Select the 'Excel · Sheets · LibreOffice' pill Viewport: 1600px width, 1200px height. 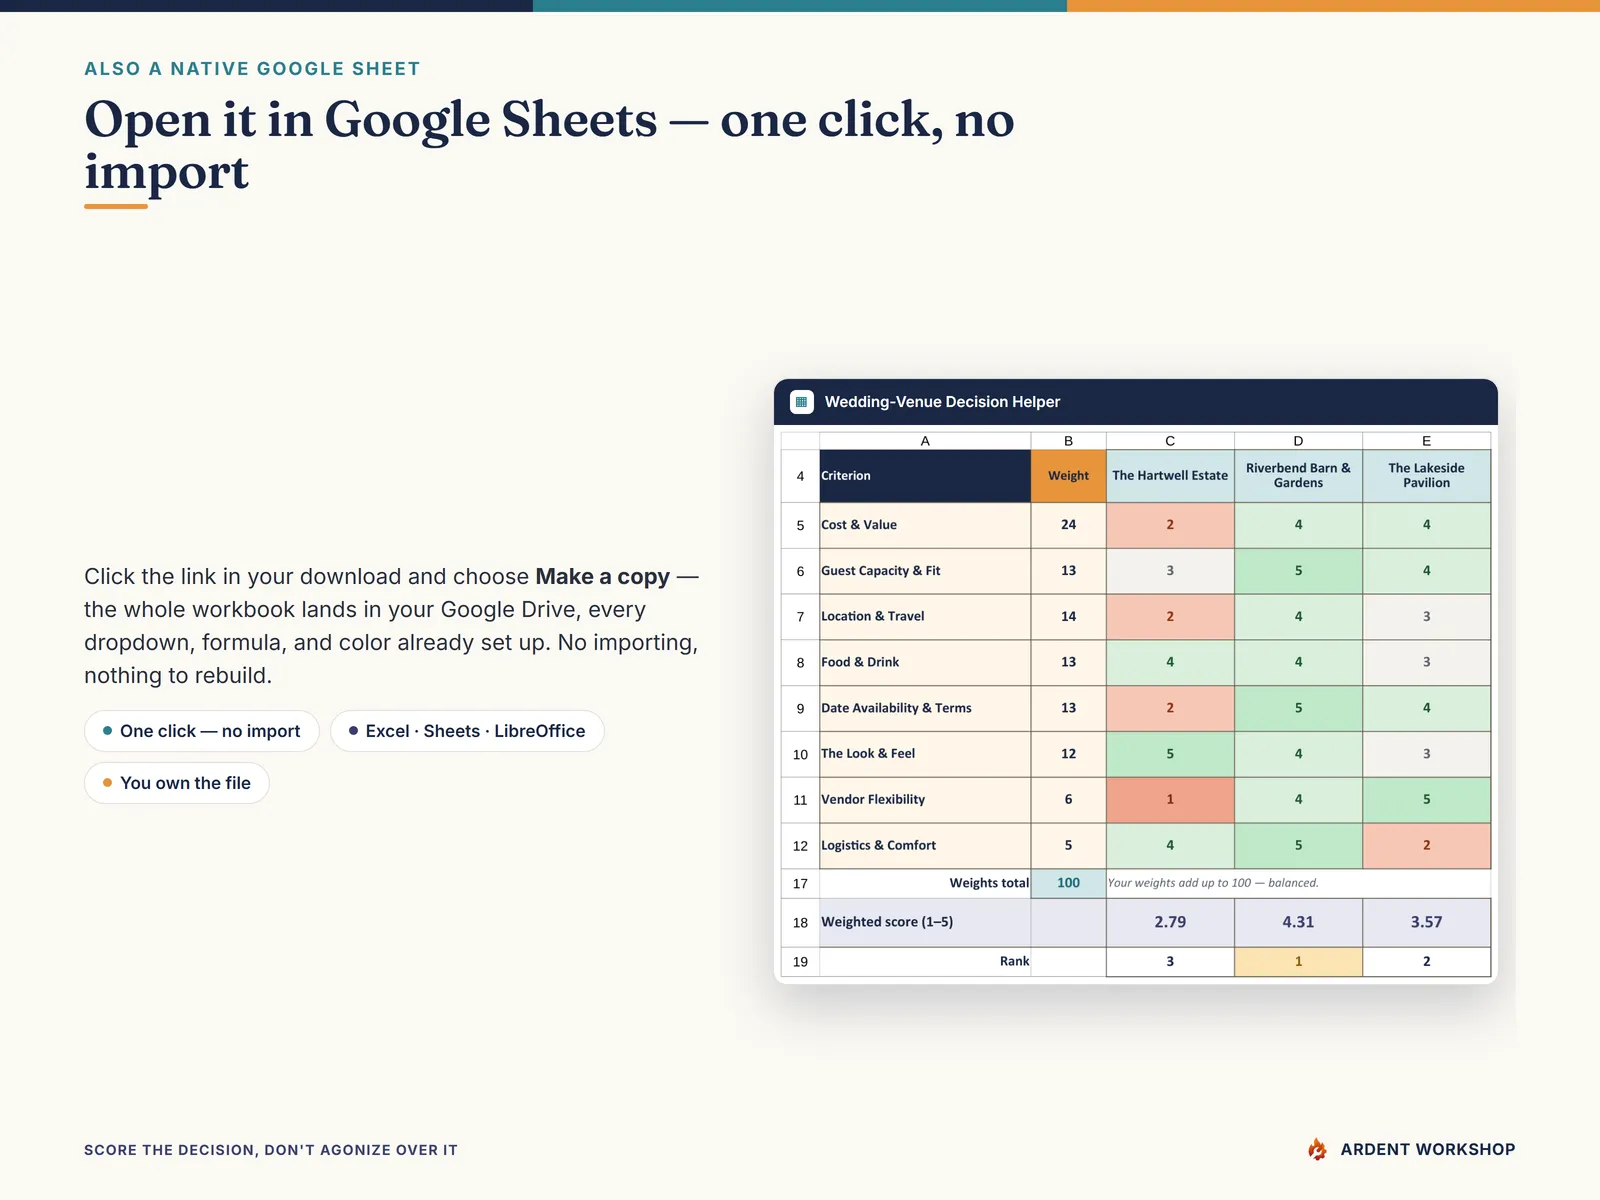tap(467, 731)
